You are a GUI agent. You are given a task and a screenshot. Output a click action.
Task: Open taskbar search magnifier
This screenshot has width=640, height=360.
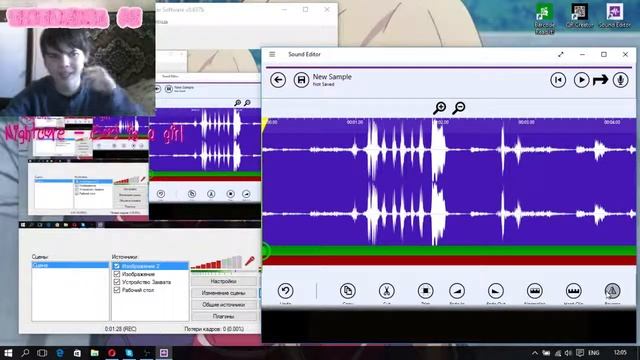(x=25, y=353)
